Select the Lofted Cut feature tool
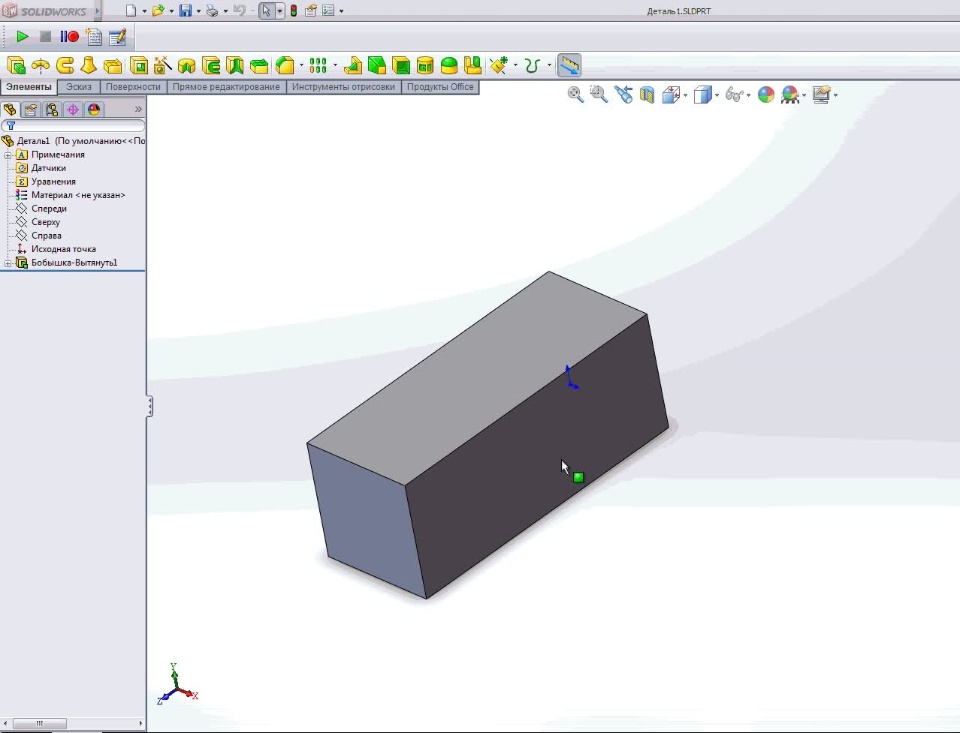 tap(234, 65)
